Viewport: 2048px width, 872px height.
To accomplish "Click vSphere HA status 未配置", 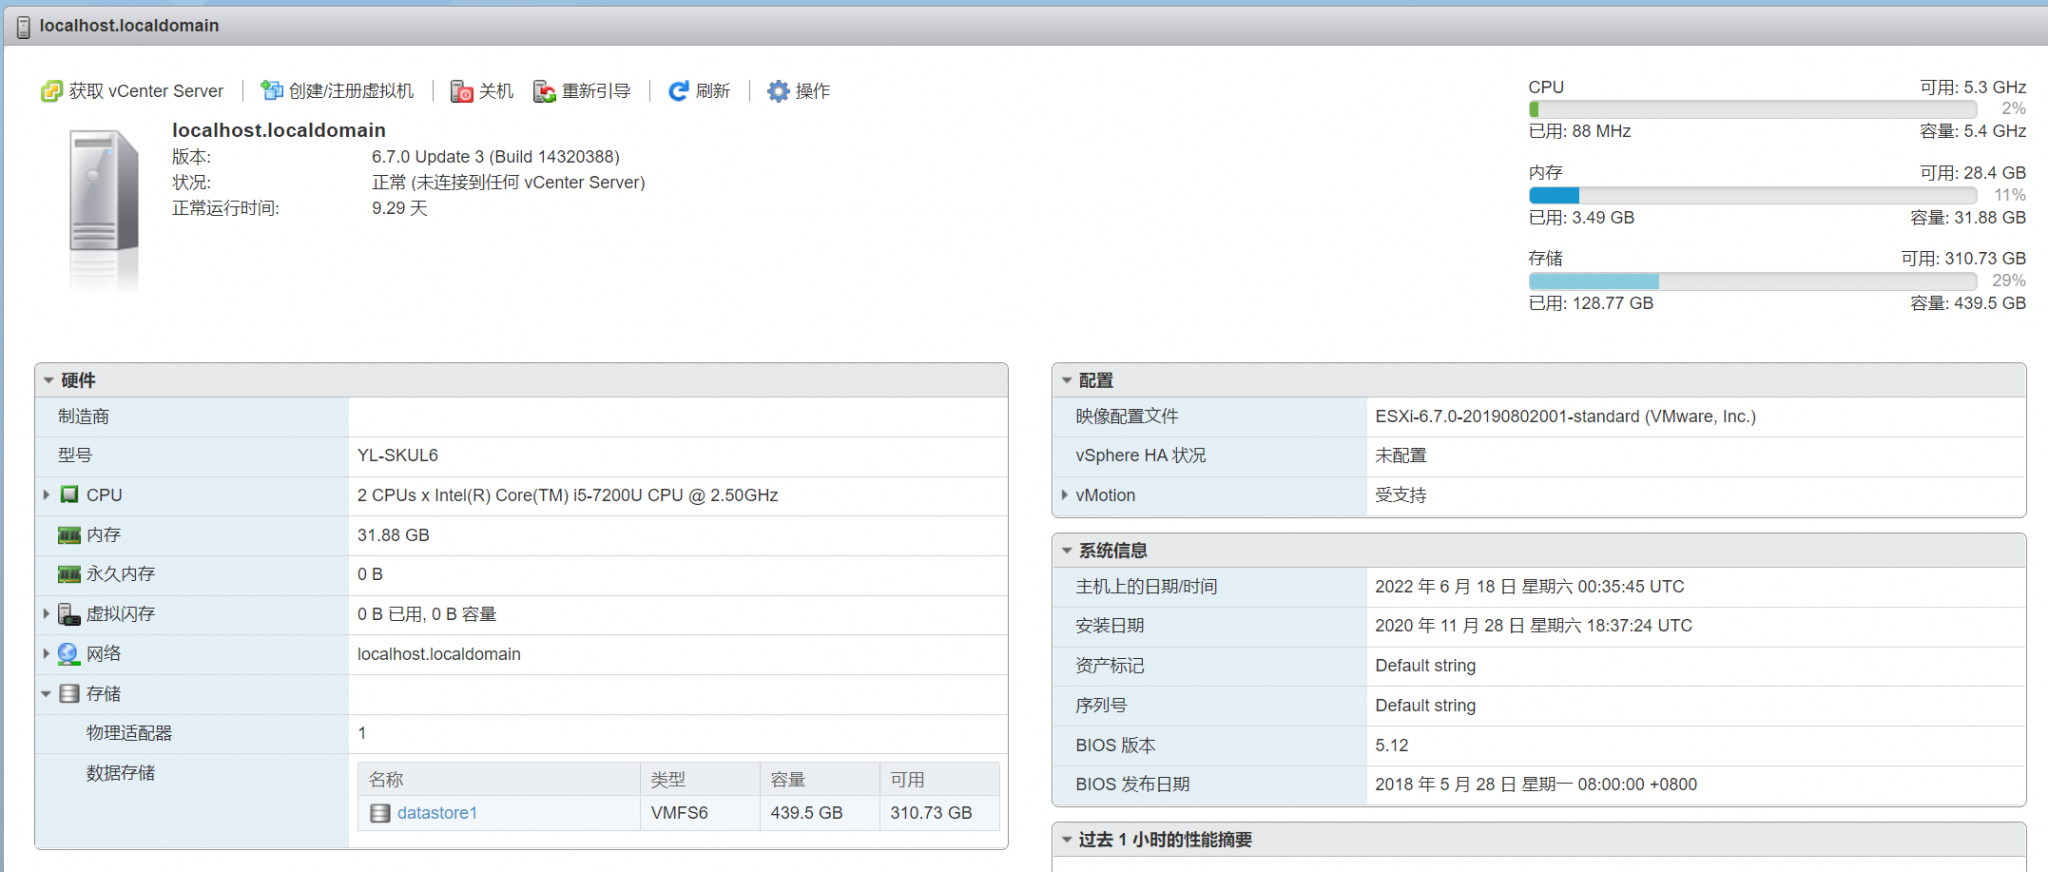I will [1401, 455].
